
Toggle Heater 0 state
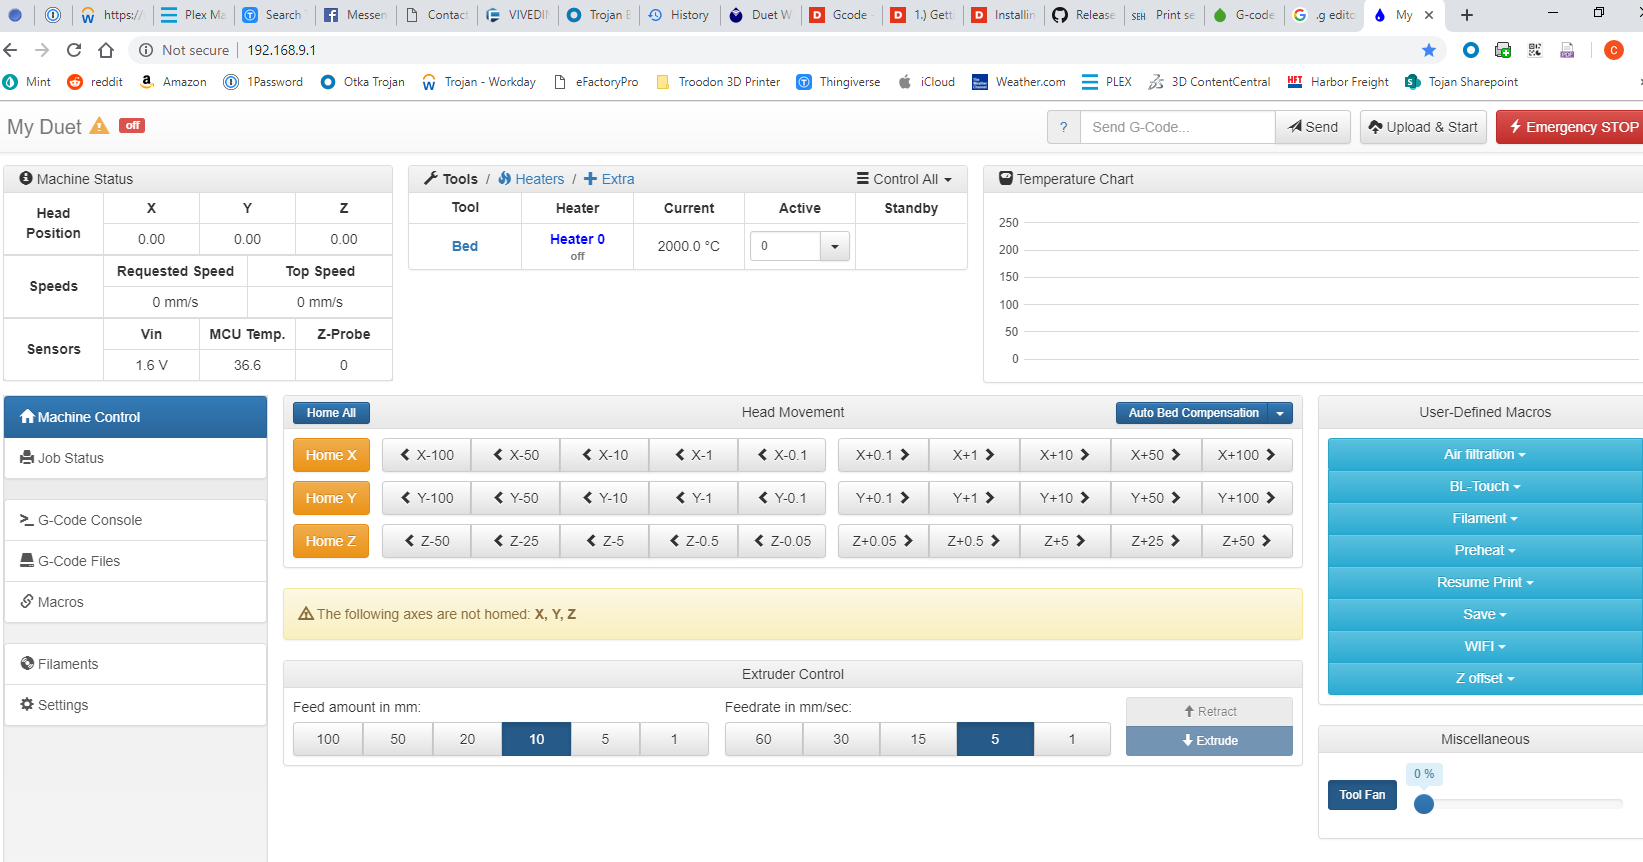click(x=577, y=239)
